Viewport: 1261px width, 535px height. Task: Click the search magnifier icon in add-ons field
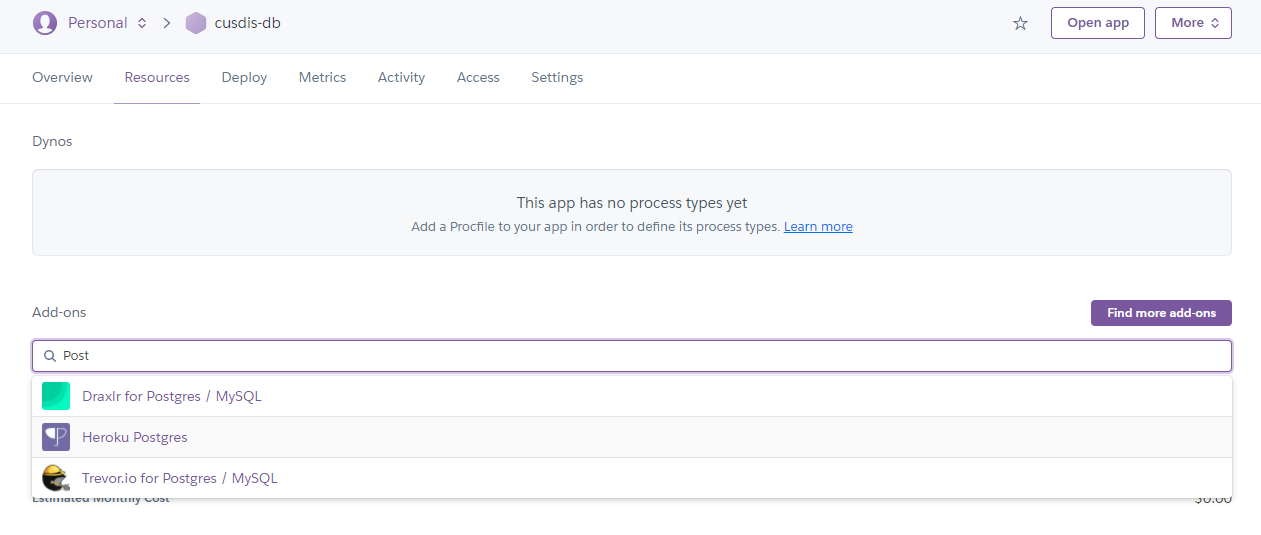pyautogui.click(x=49, y=356)
